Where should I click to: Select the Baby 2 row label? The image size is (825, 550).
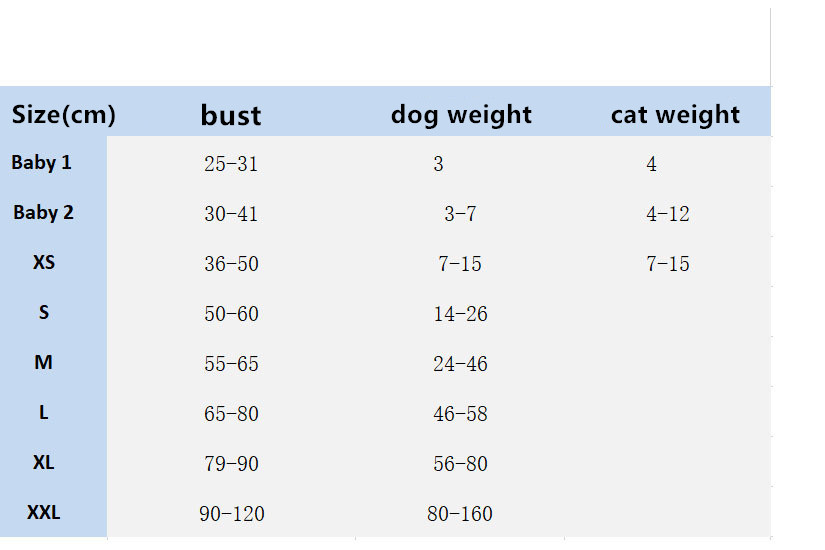pos(44,212)
